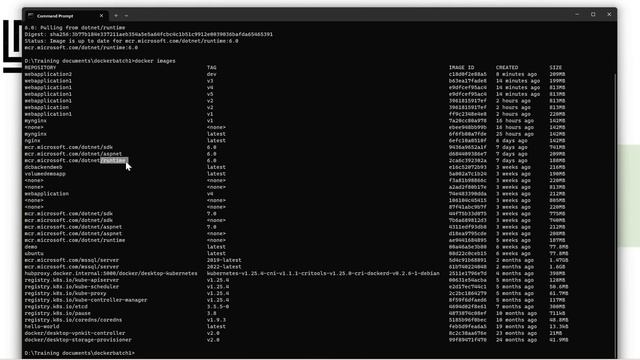Viewport: 640px width, 360px height.
Task: Click the CREATED column header
Action: coord(507,67)
